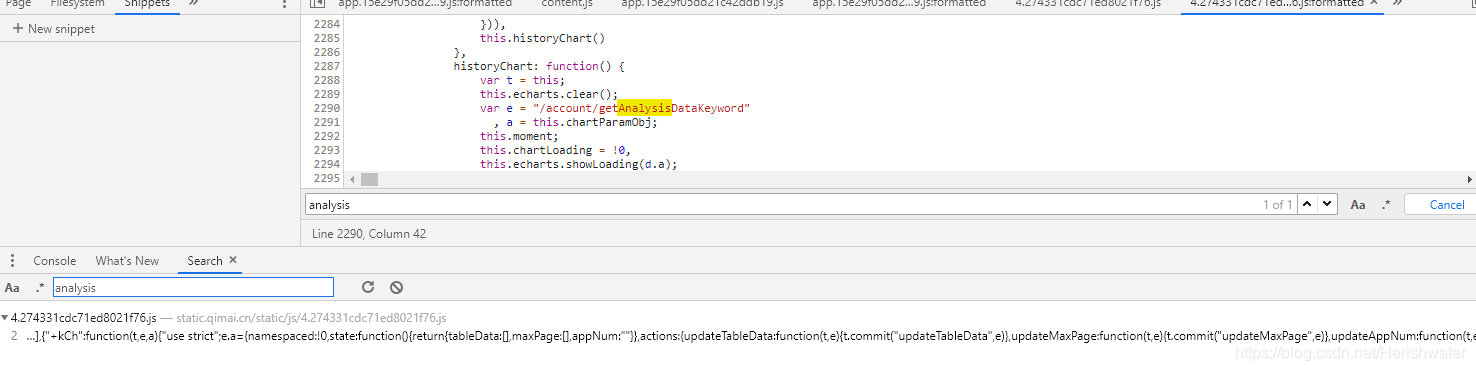Open the Snippets navigator tab
Screen dimensions: 1476x371
point(147,4)
